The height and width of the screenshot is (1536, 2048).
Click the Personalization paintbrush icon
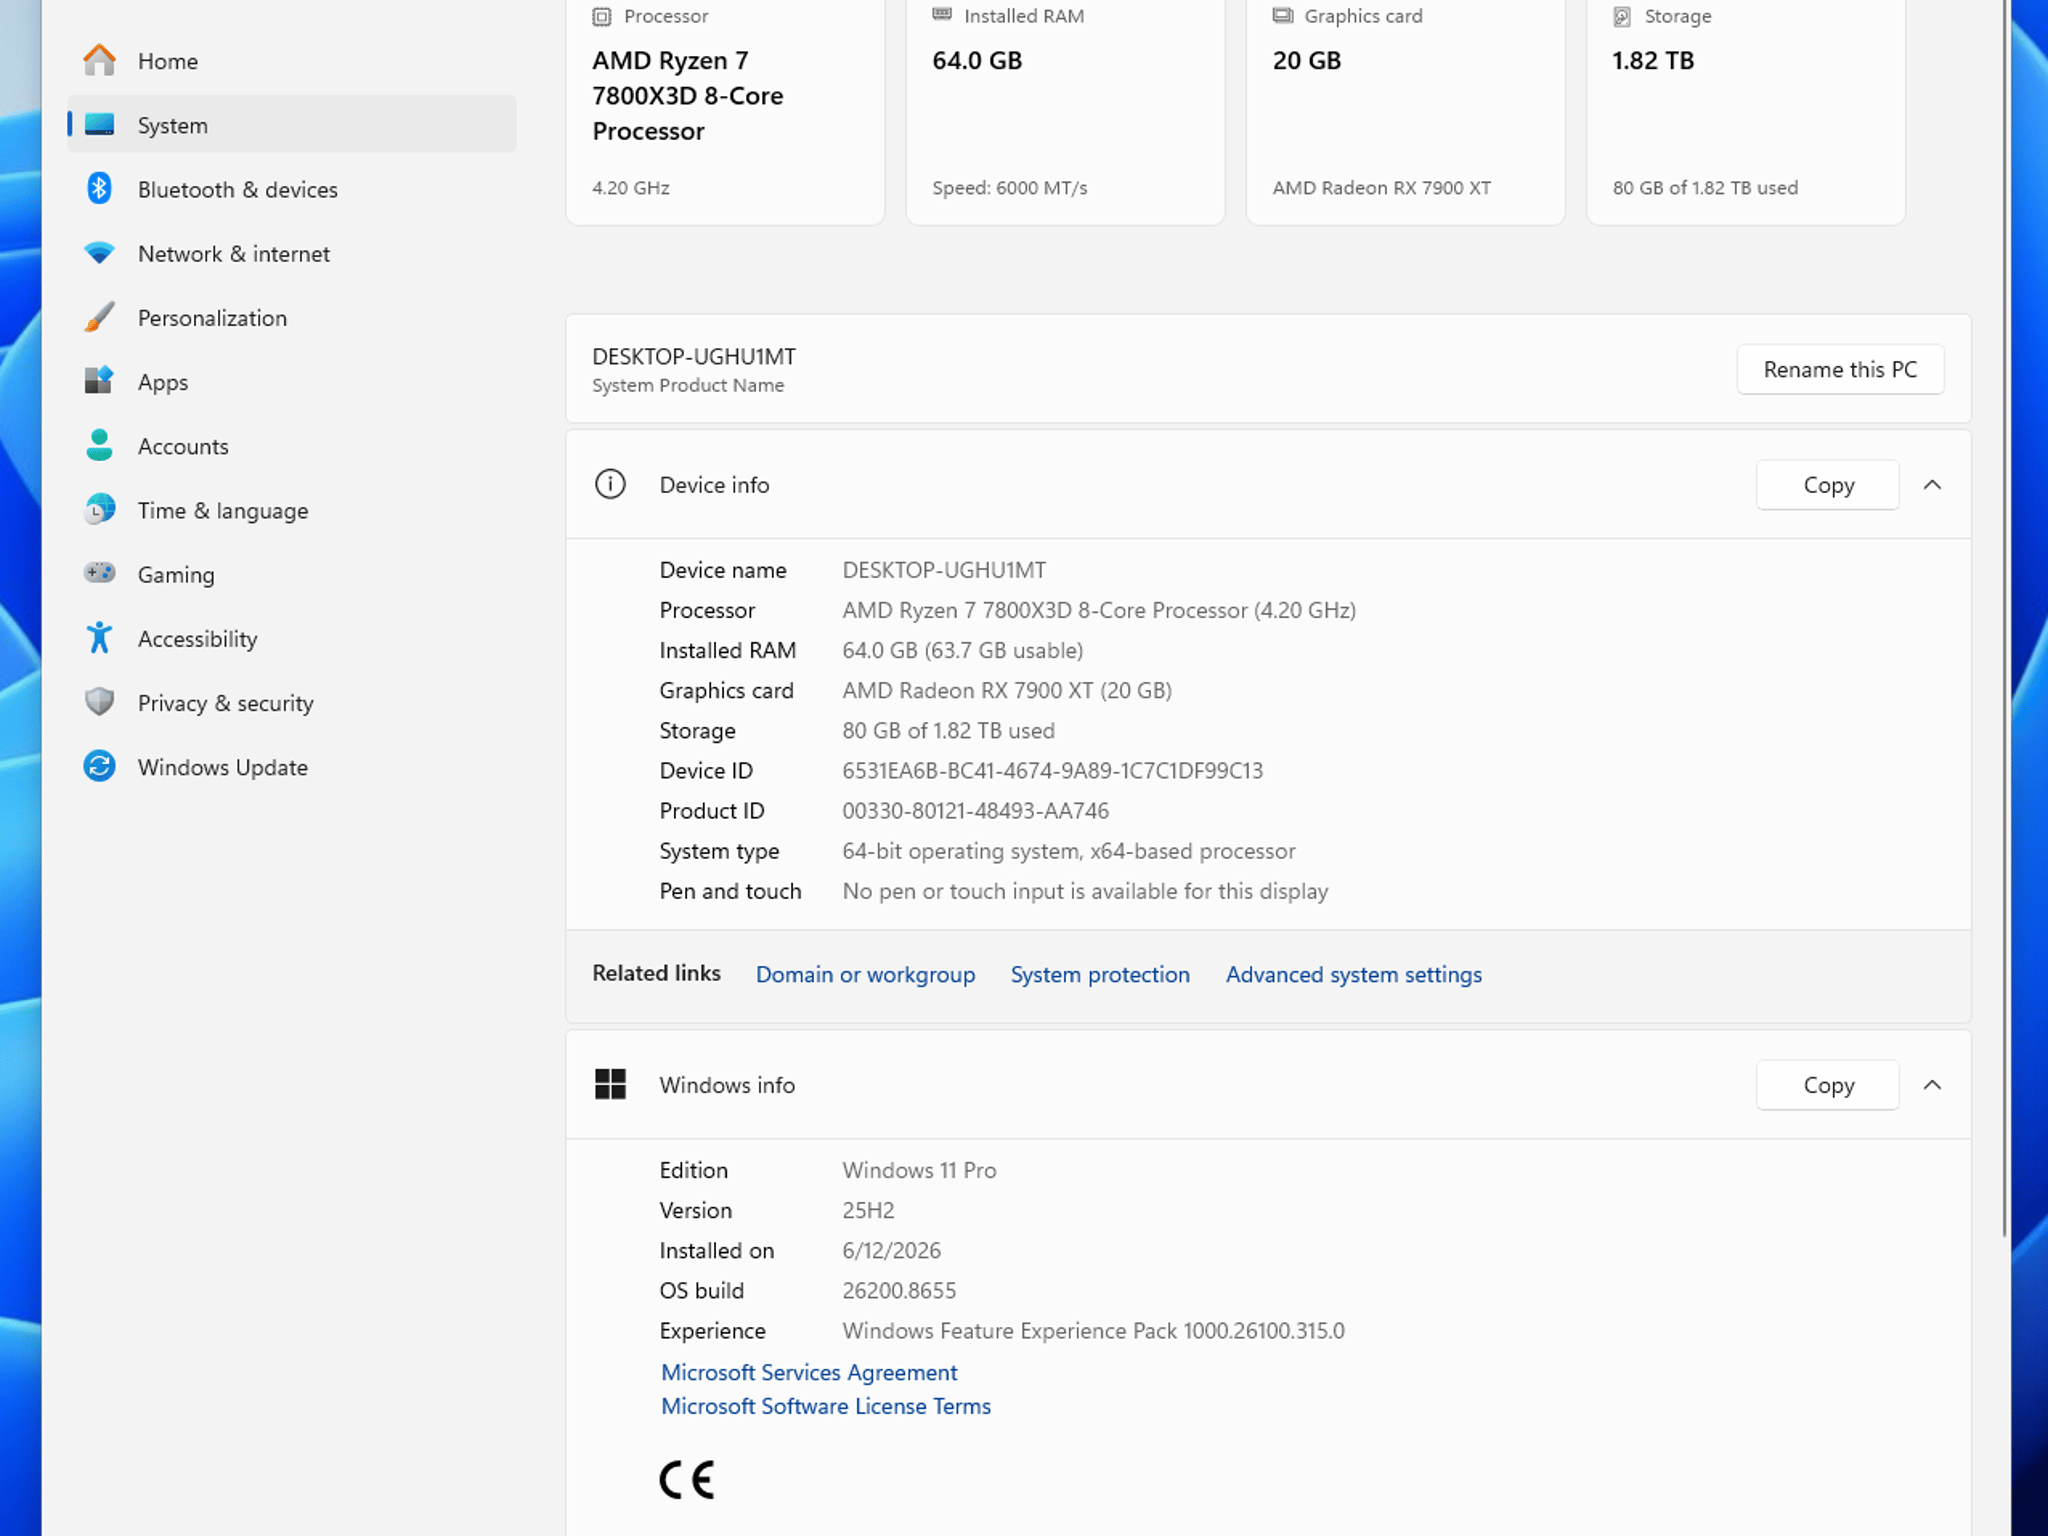point(99,317)
